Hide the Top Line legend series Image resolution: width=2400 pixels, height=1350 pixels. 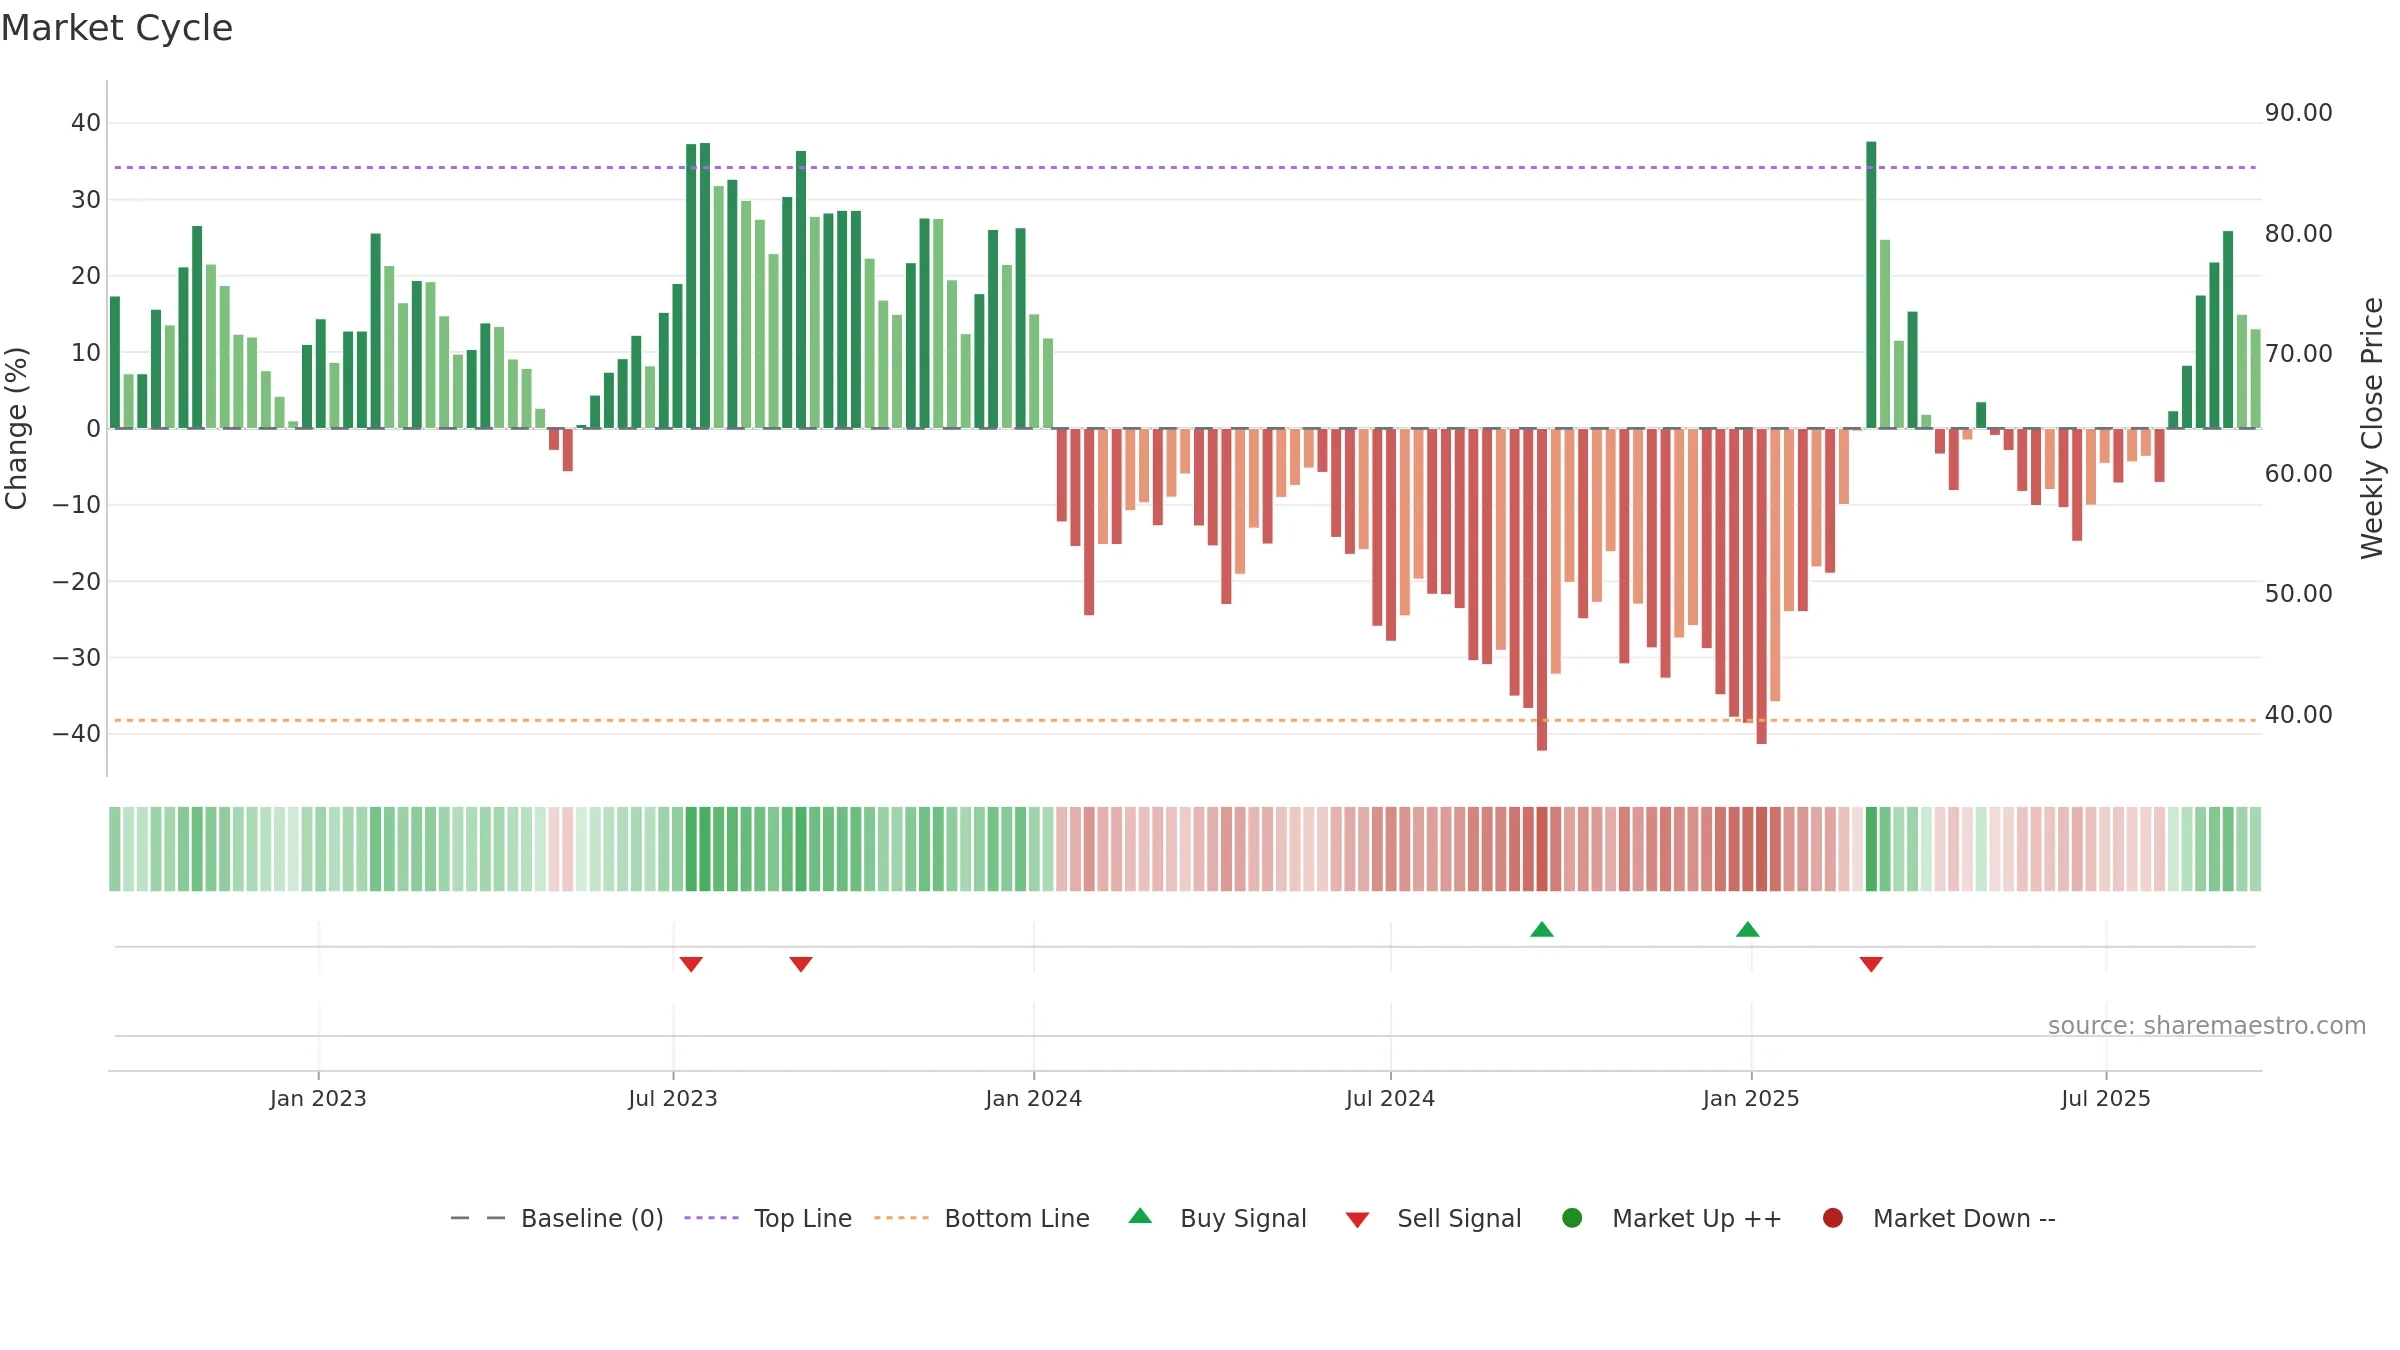pos(768,1218)
